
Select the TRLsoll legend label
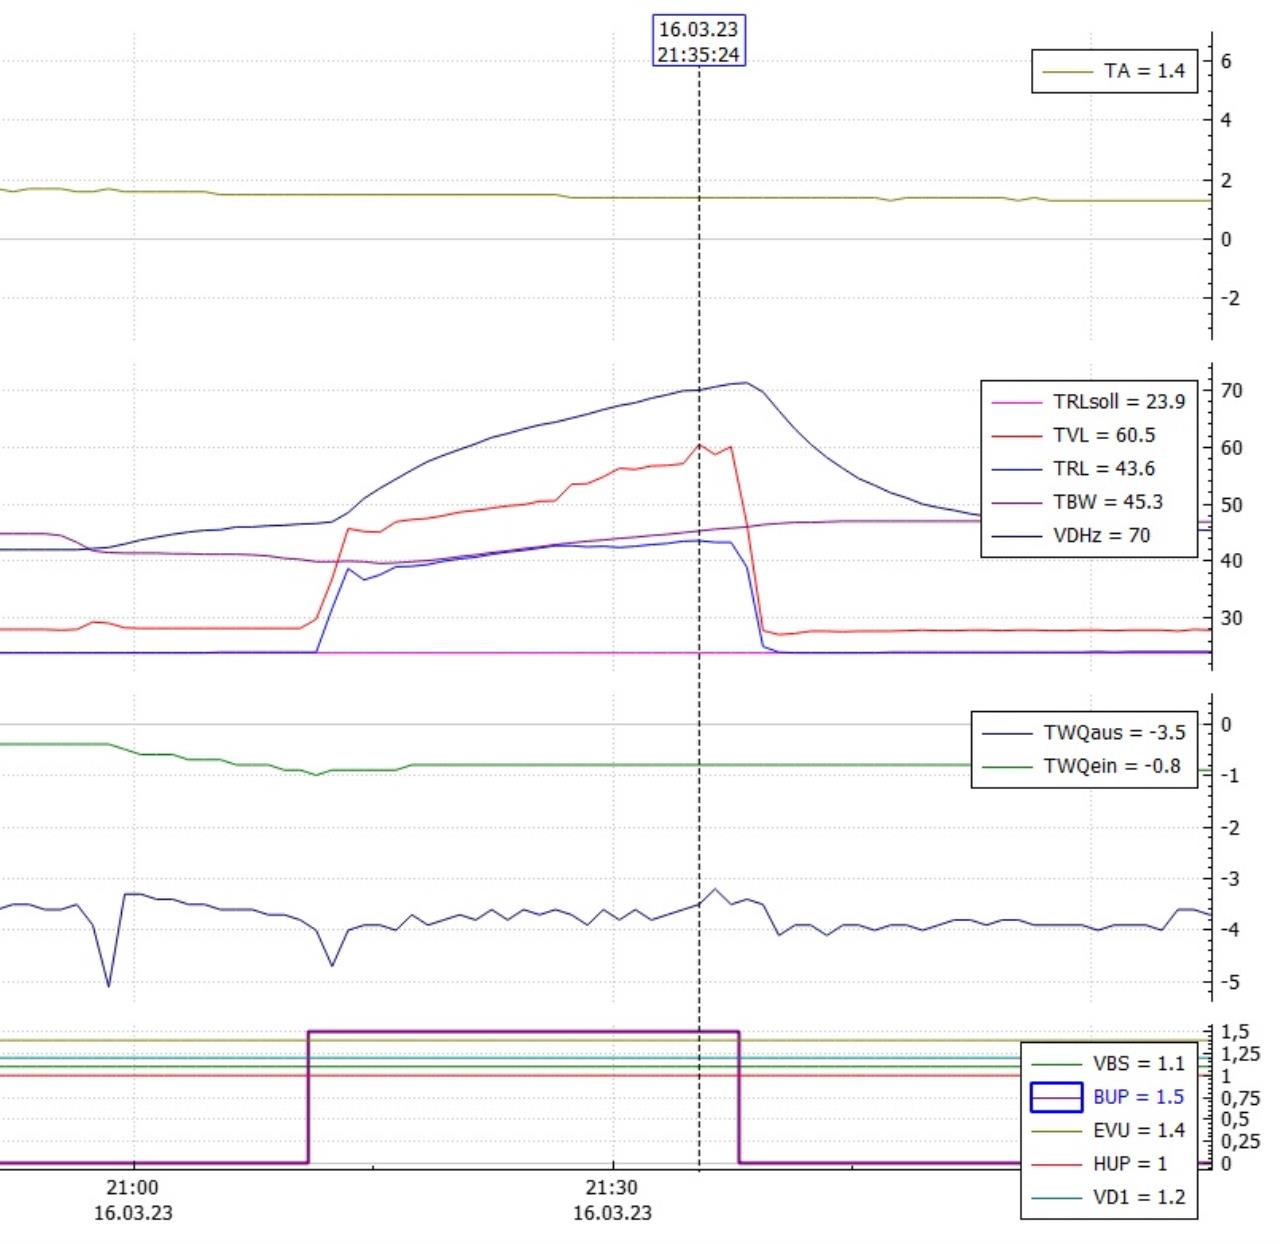pos(1118,402)
